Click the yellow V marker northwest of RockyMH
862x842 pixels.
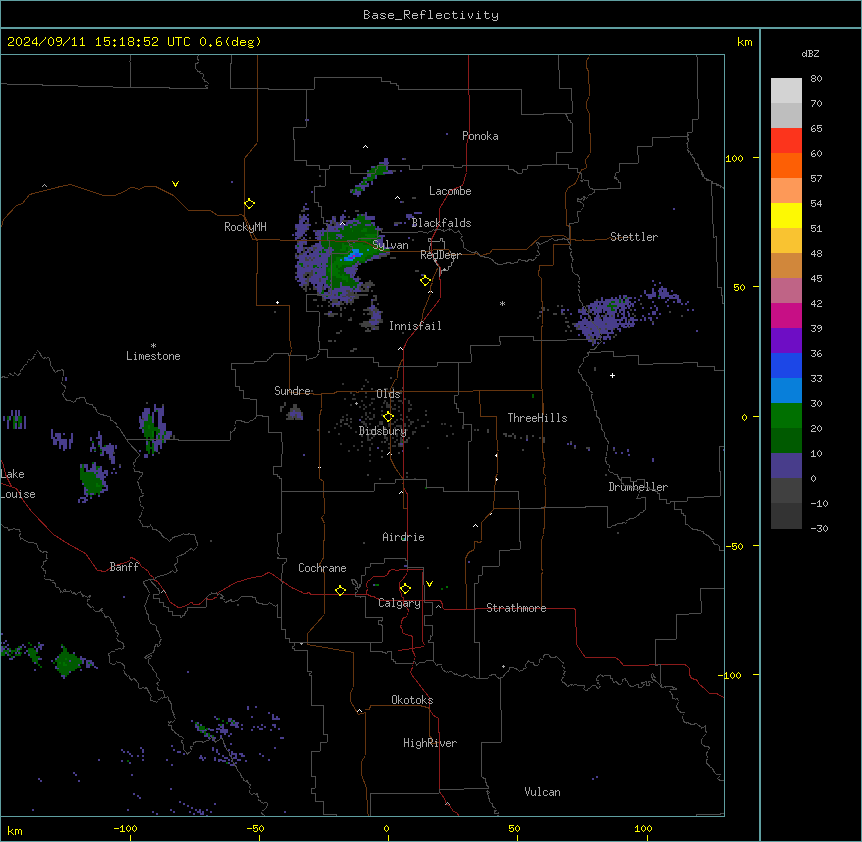tap(175, 184)
